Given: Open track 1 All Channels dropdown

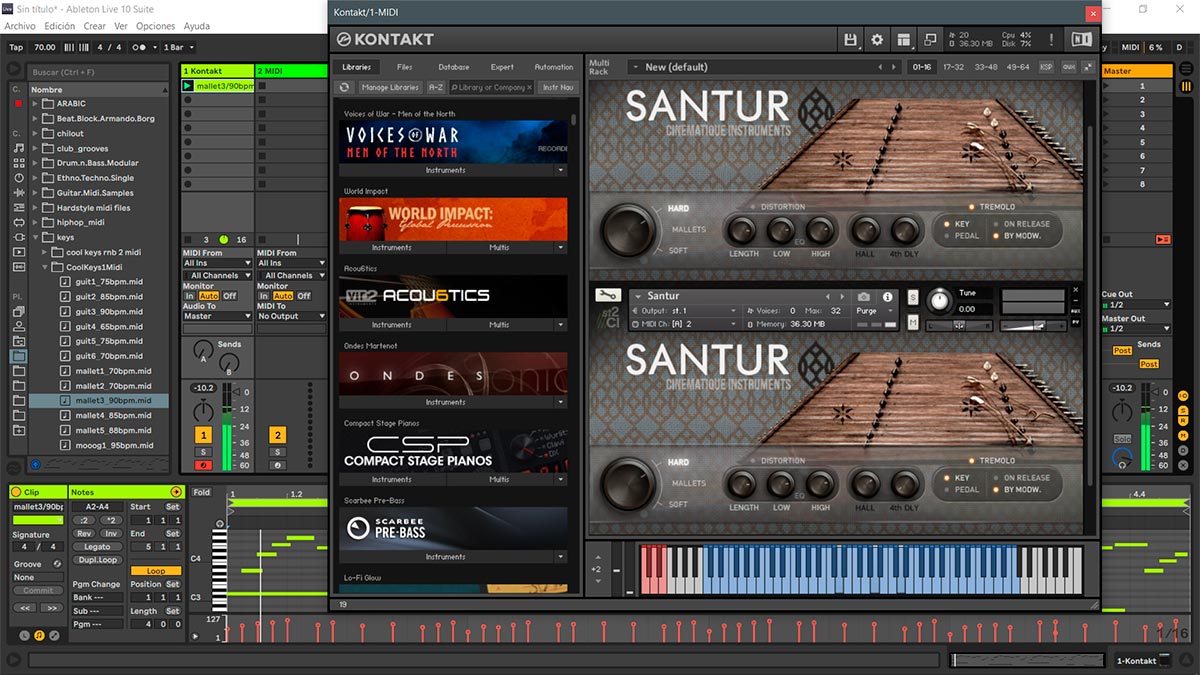Looking at the screenshot, I should point(217,275).
